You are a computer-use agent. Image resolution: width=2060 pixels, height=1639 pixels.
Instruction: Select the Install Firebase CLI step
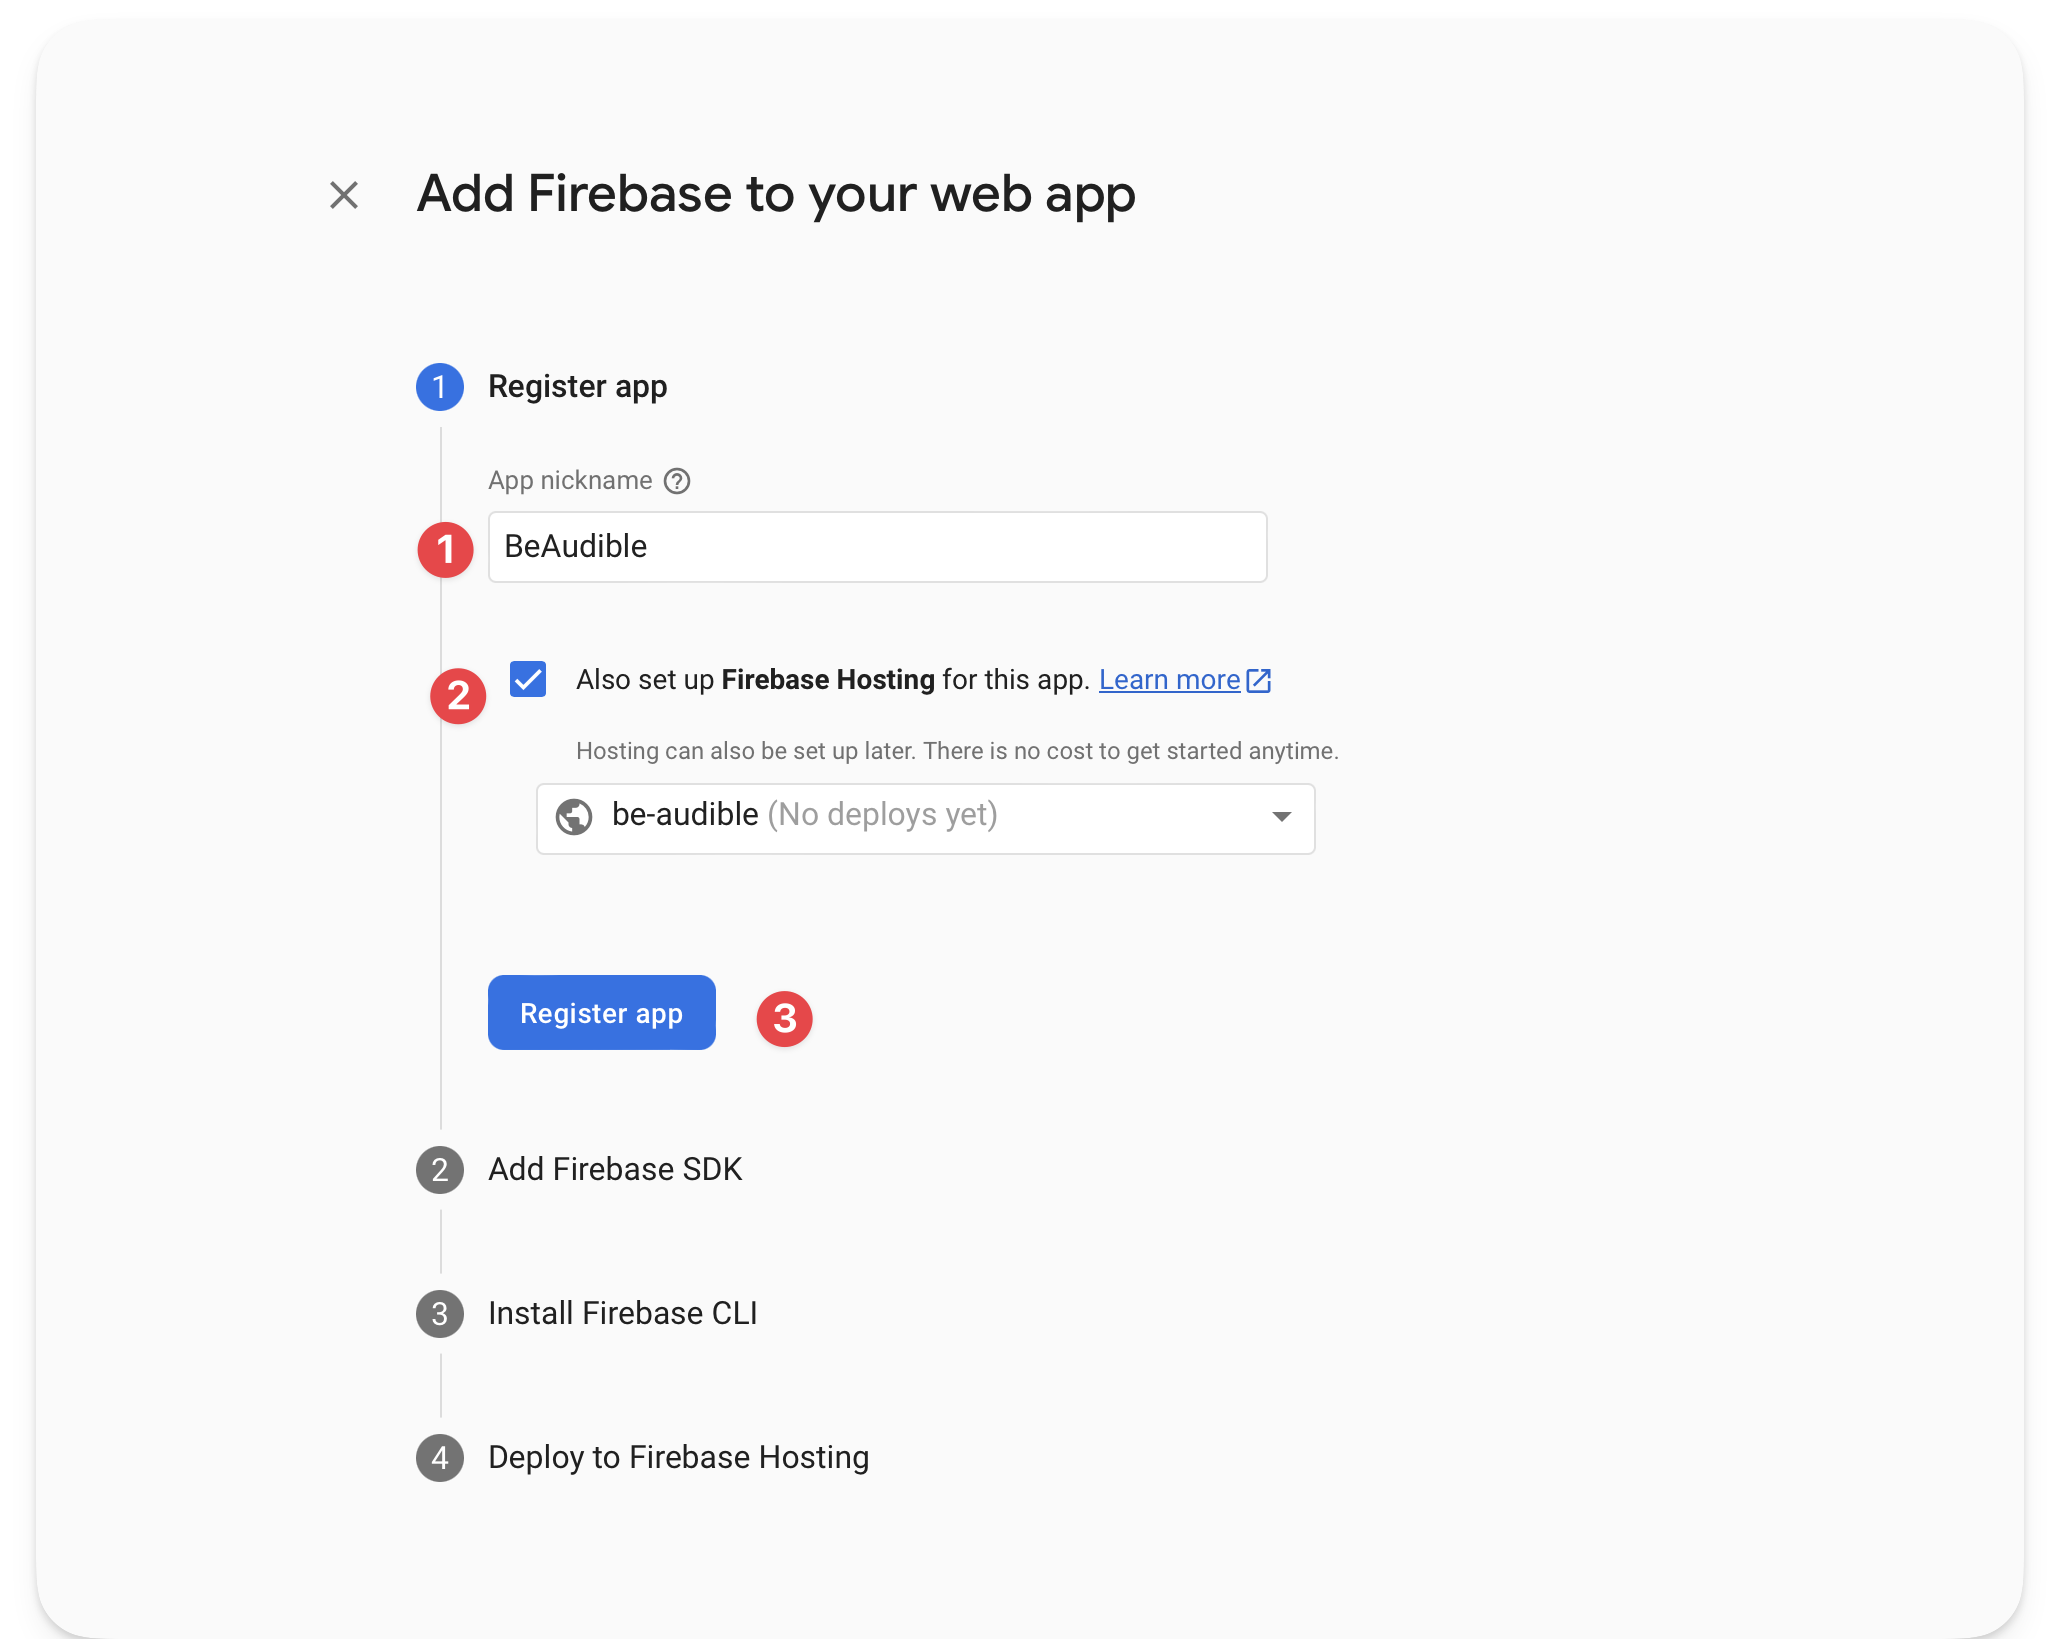[622, 1314]
